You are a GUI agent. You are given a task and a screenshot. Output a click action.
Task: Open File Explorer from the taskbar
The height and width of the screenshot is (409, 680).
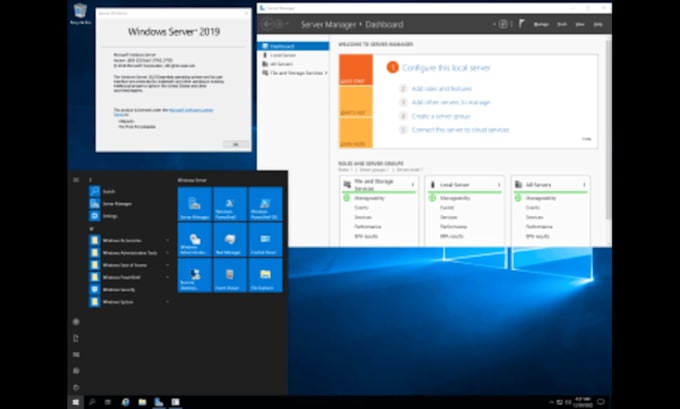coord(142,402)
